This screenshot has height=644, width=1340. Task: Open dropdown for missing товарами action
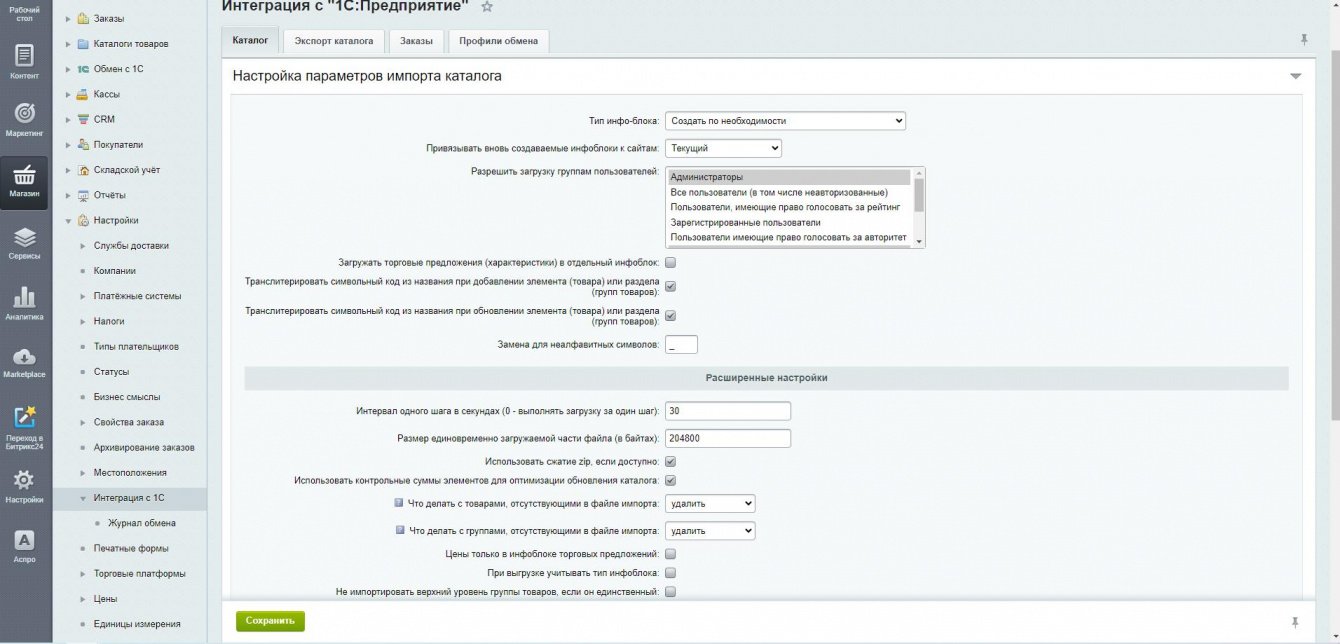point(710,503)
